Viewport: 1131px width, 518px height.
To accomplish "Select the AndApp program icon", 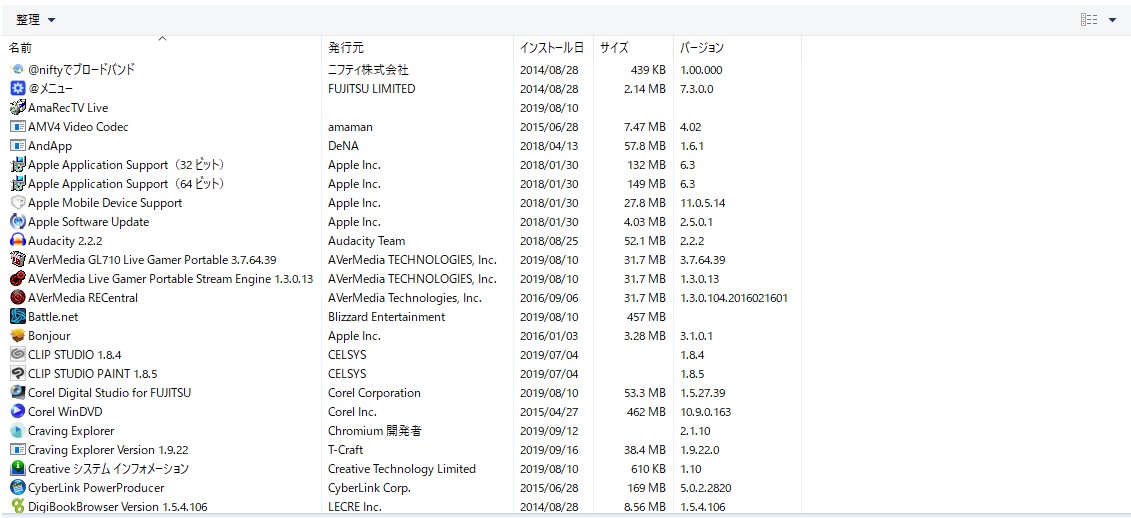I will 18,146.
